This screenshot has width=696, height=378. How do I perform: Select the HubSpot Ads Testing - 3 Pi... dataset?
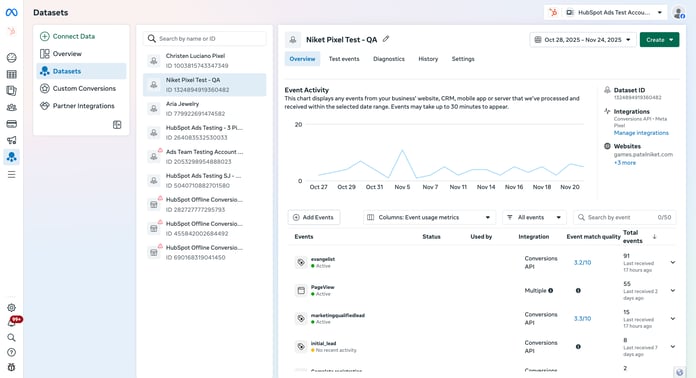[x=205, y=133]
